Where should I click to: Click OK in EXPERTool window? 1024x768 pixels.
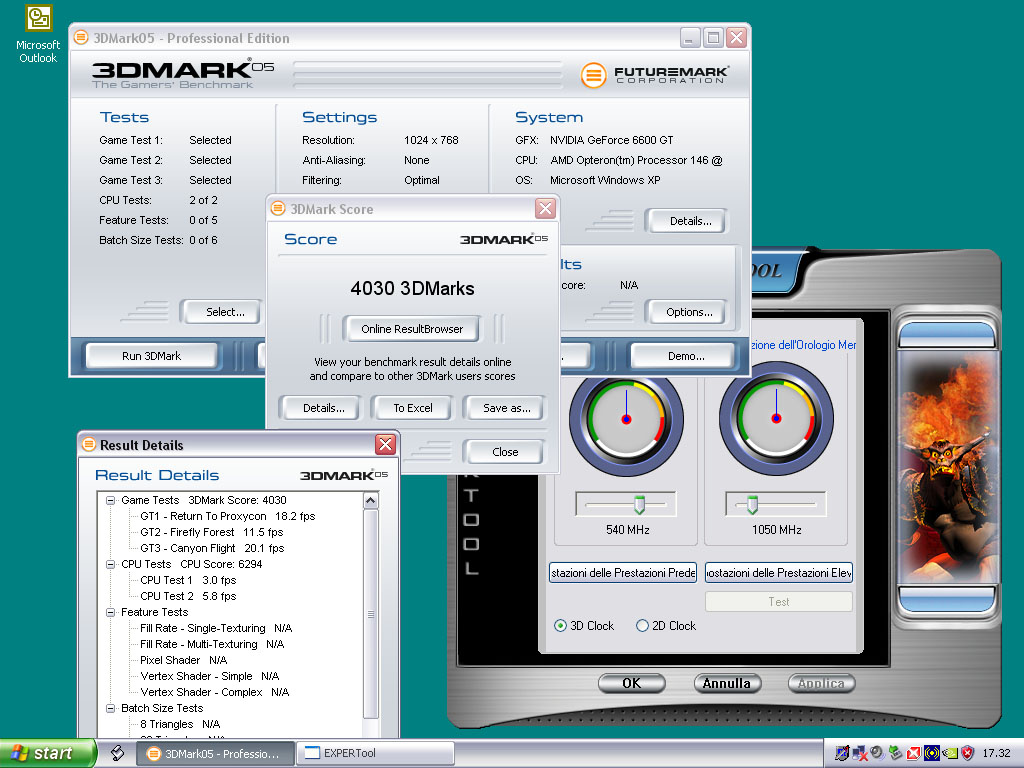click(x=632, y=683)
